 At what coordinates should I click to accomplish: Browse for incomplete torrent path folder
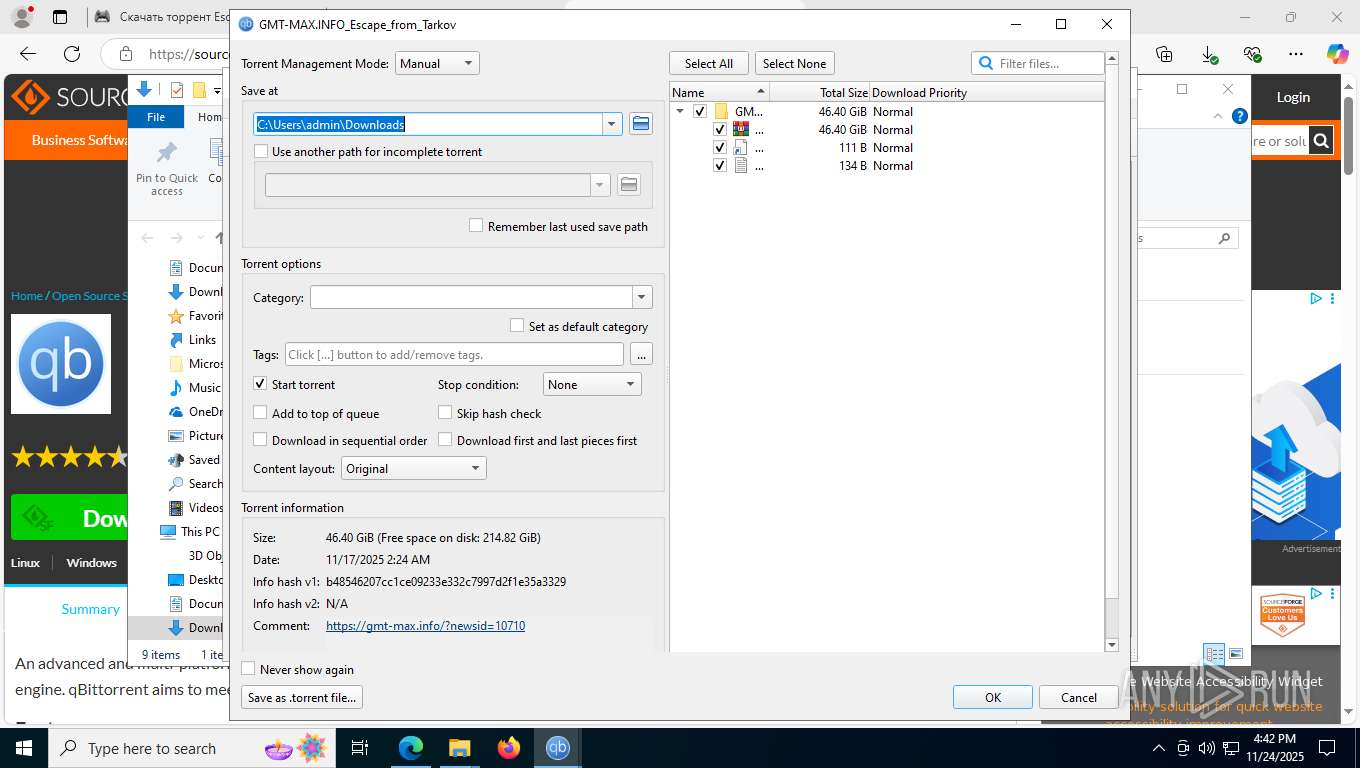pos(629,185)
